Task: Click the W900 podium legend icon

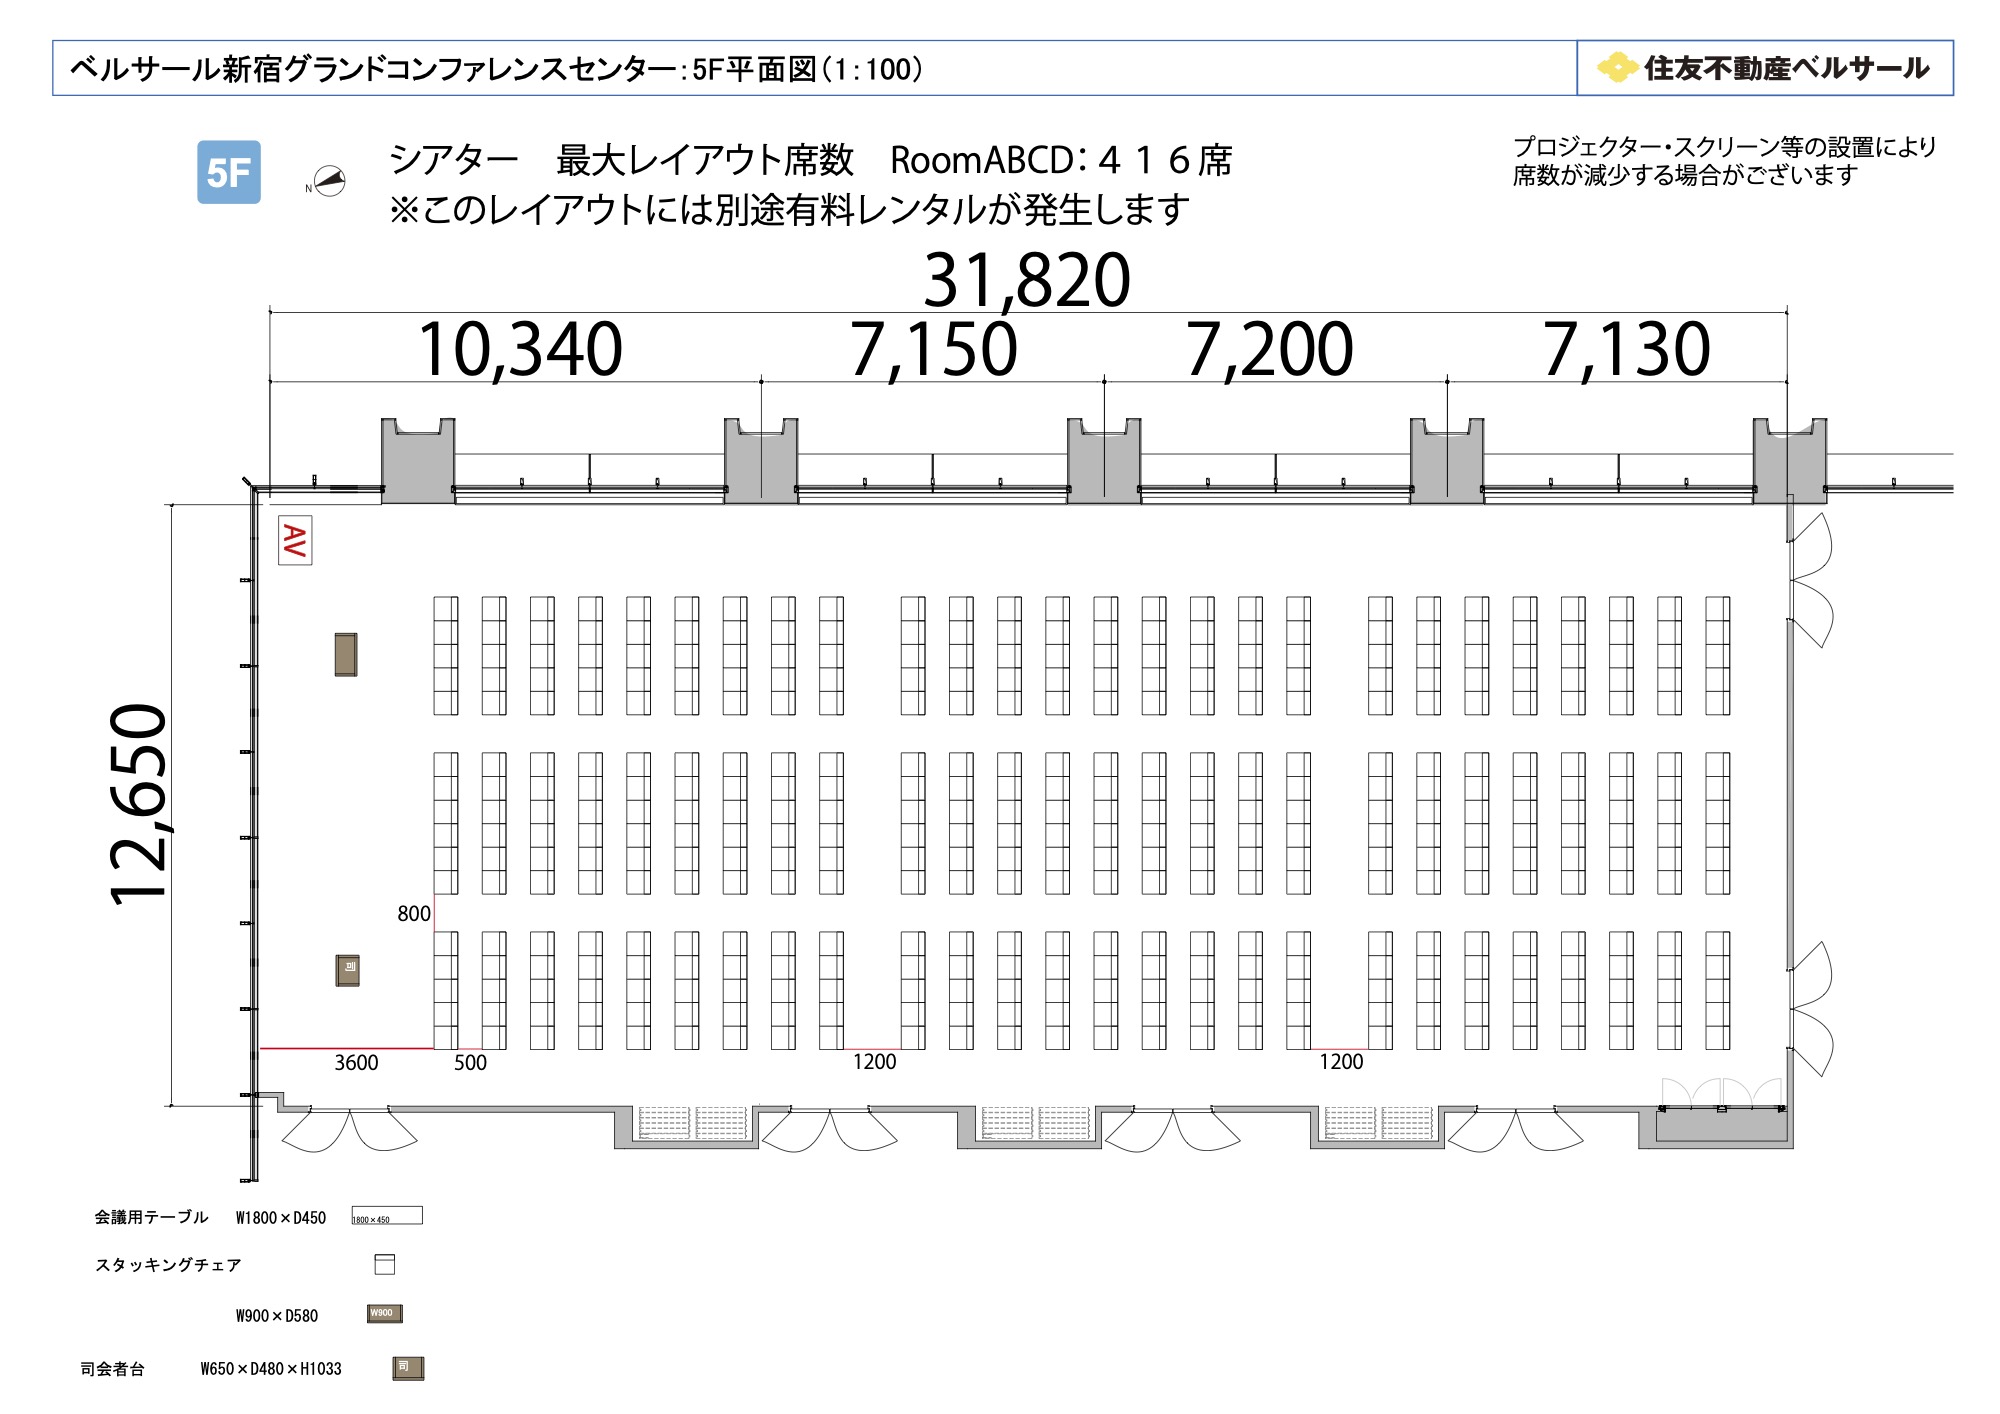Action: coord(385,1313)
